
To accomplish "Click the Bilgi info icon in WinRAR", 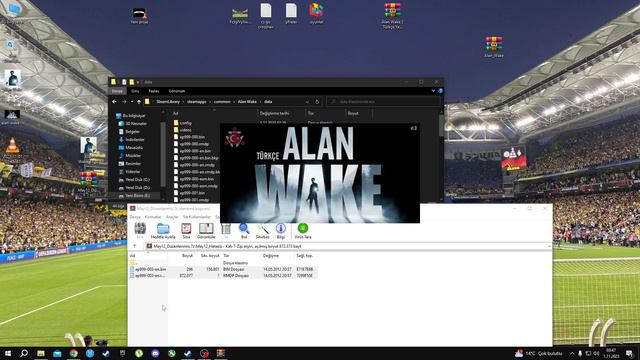I will pyautogui.click(x=280, y=231).
